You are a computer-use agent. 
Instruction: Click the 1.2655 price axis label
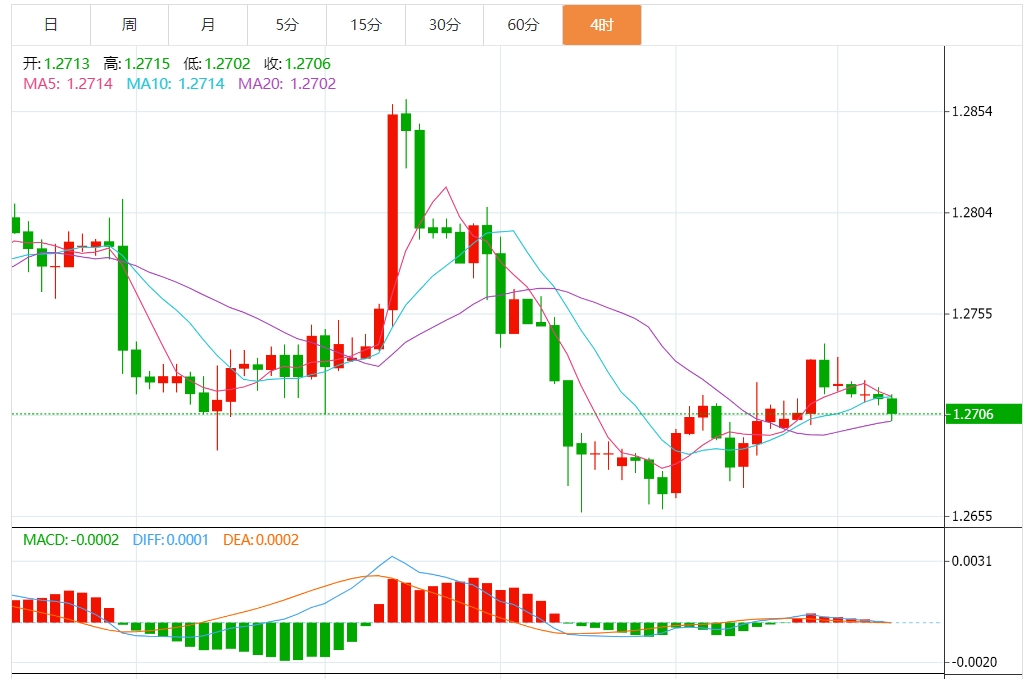[972, 517]
